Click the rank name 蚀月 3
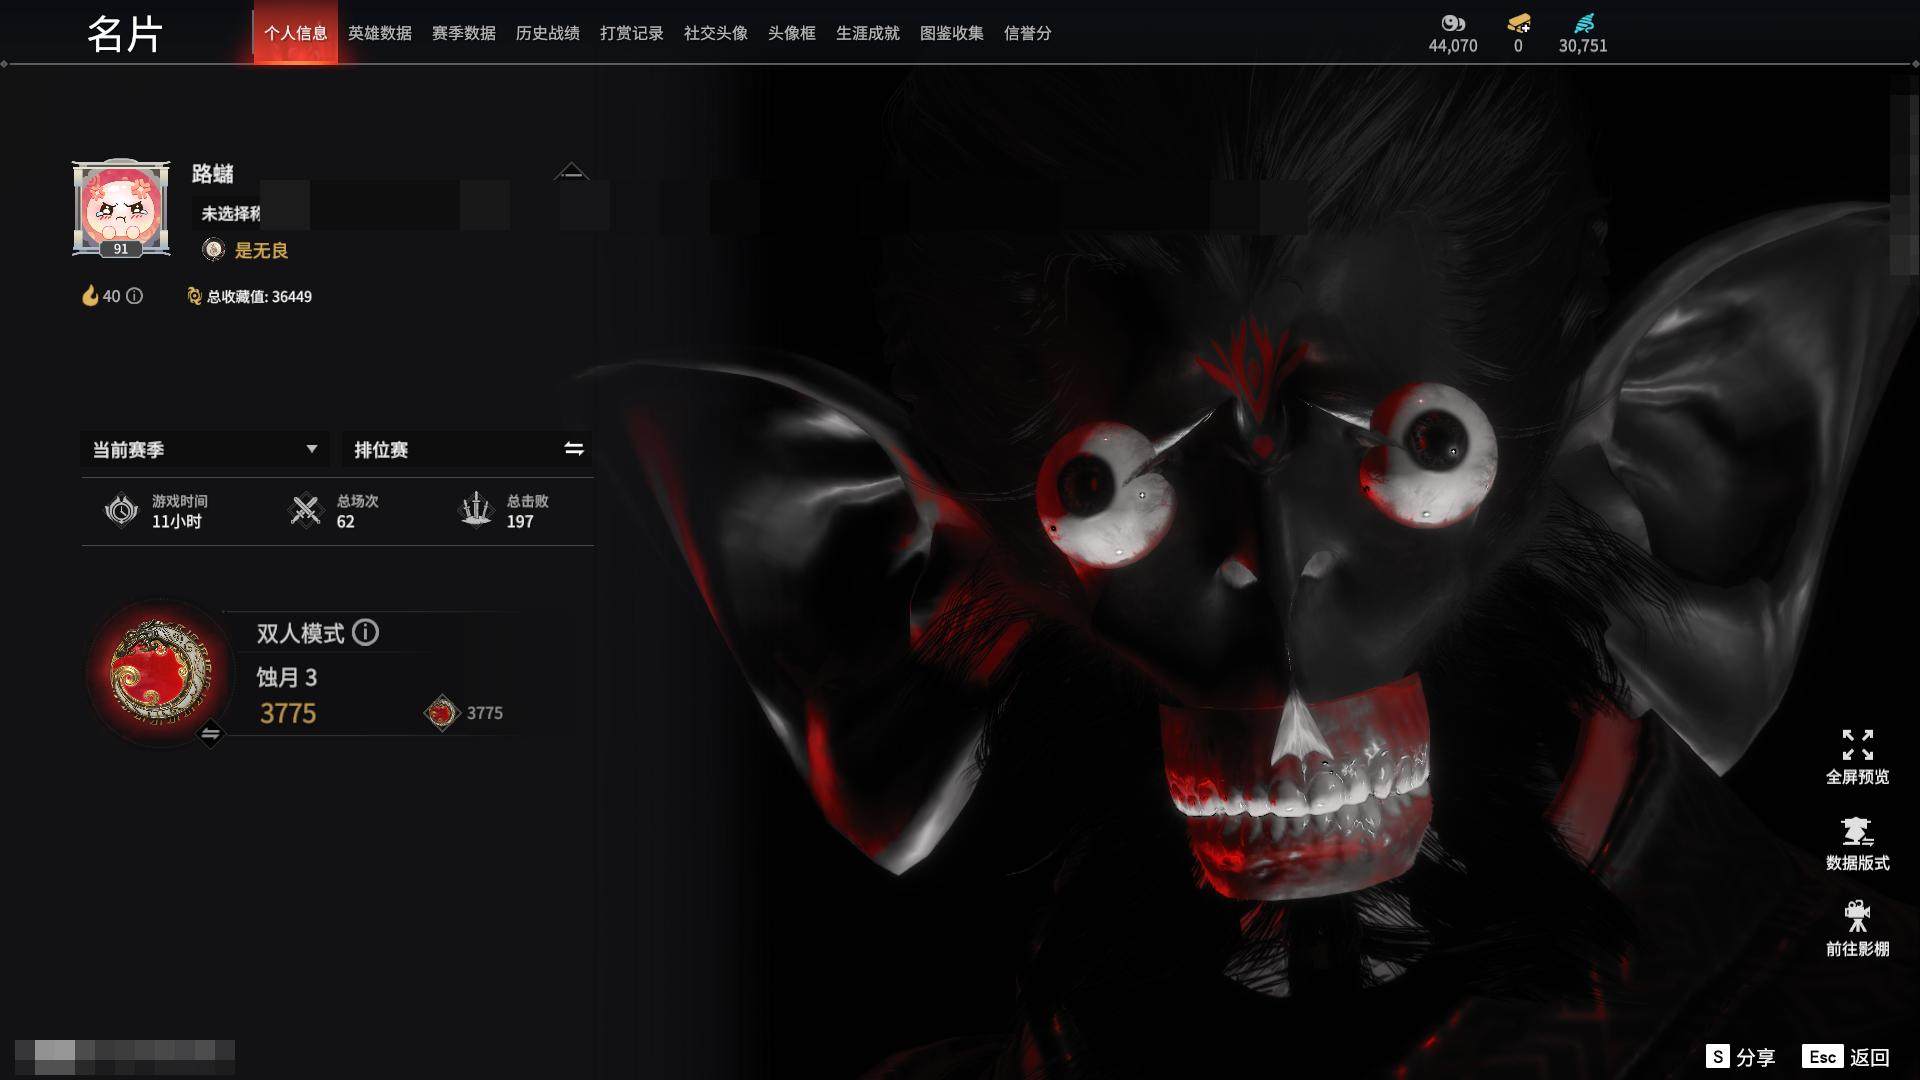This screenshot has width=1920, height=1080. point(287,678)
